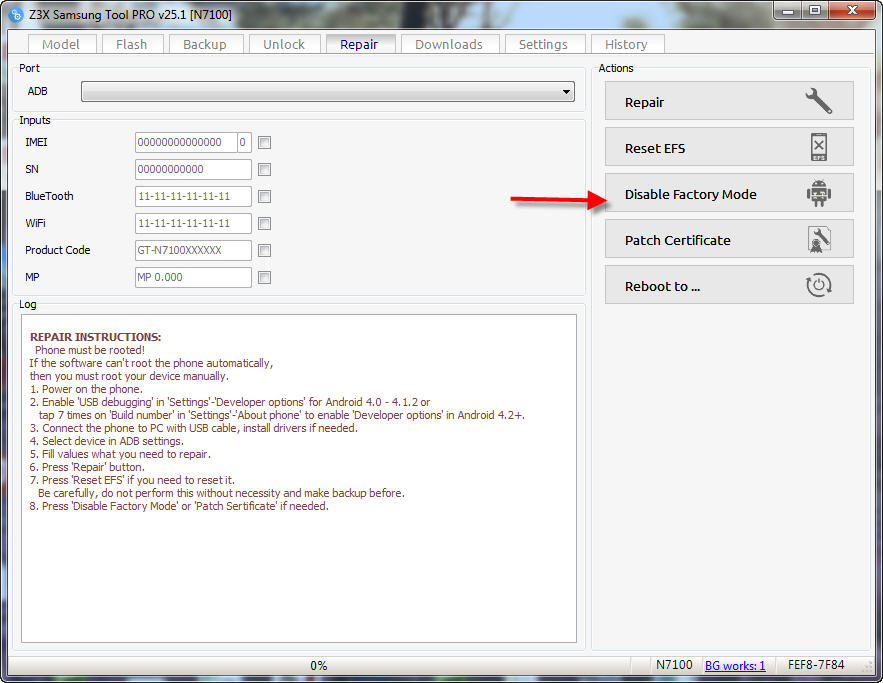Open the Backup tab
The width and height of the screenshot is (883, 683).
pyautogui.click(x=205, y=44)
